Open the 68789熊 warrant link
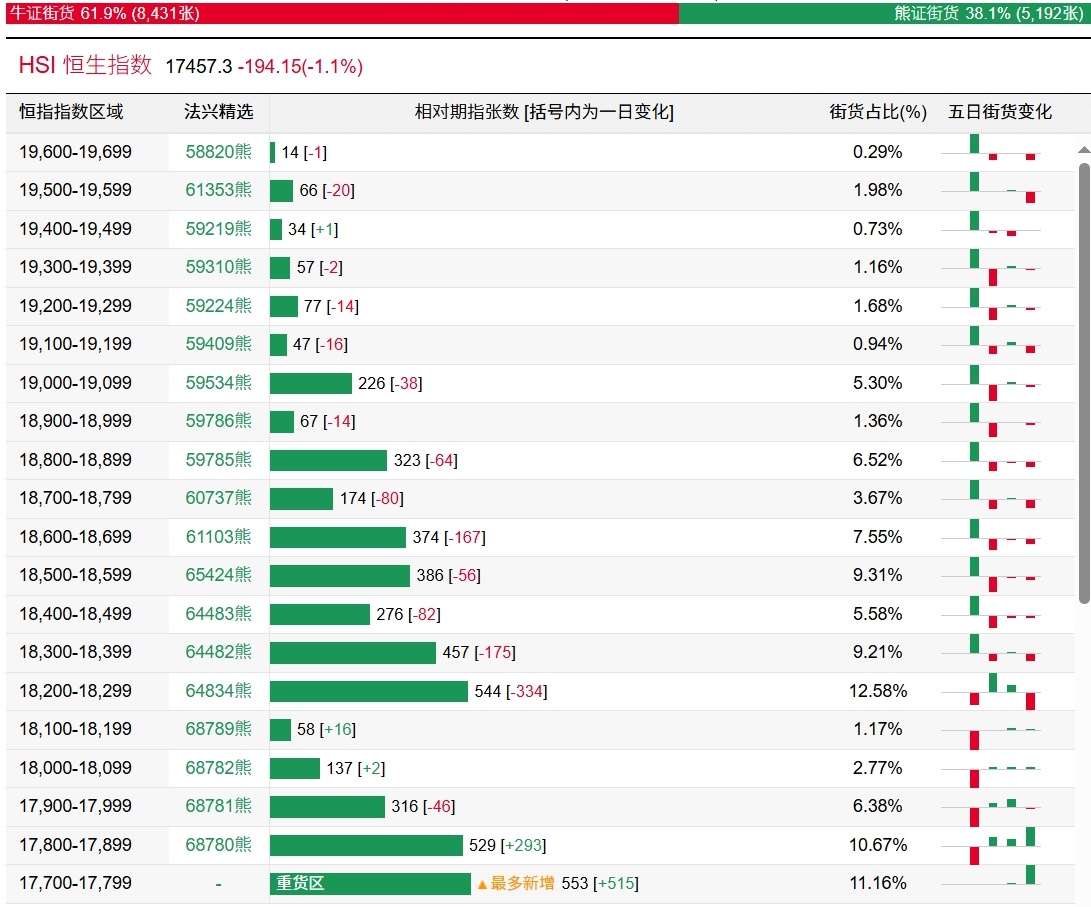1091x907 pixels. point(218,730)
